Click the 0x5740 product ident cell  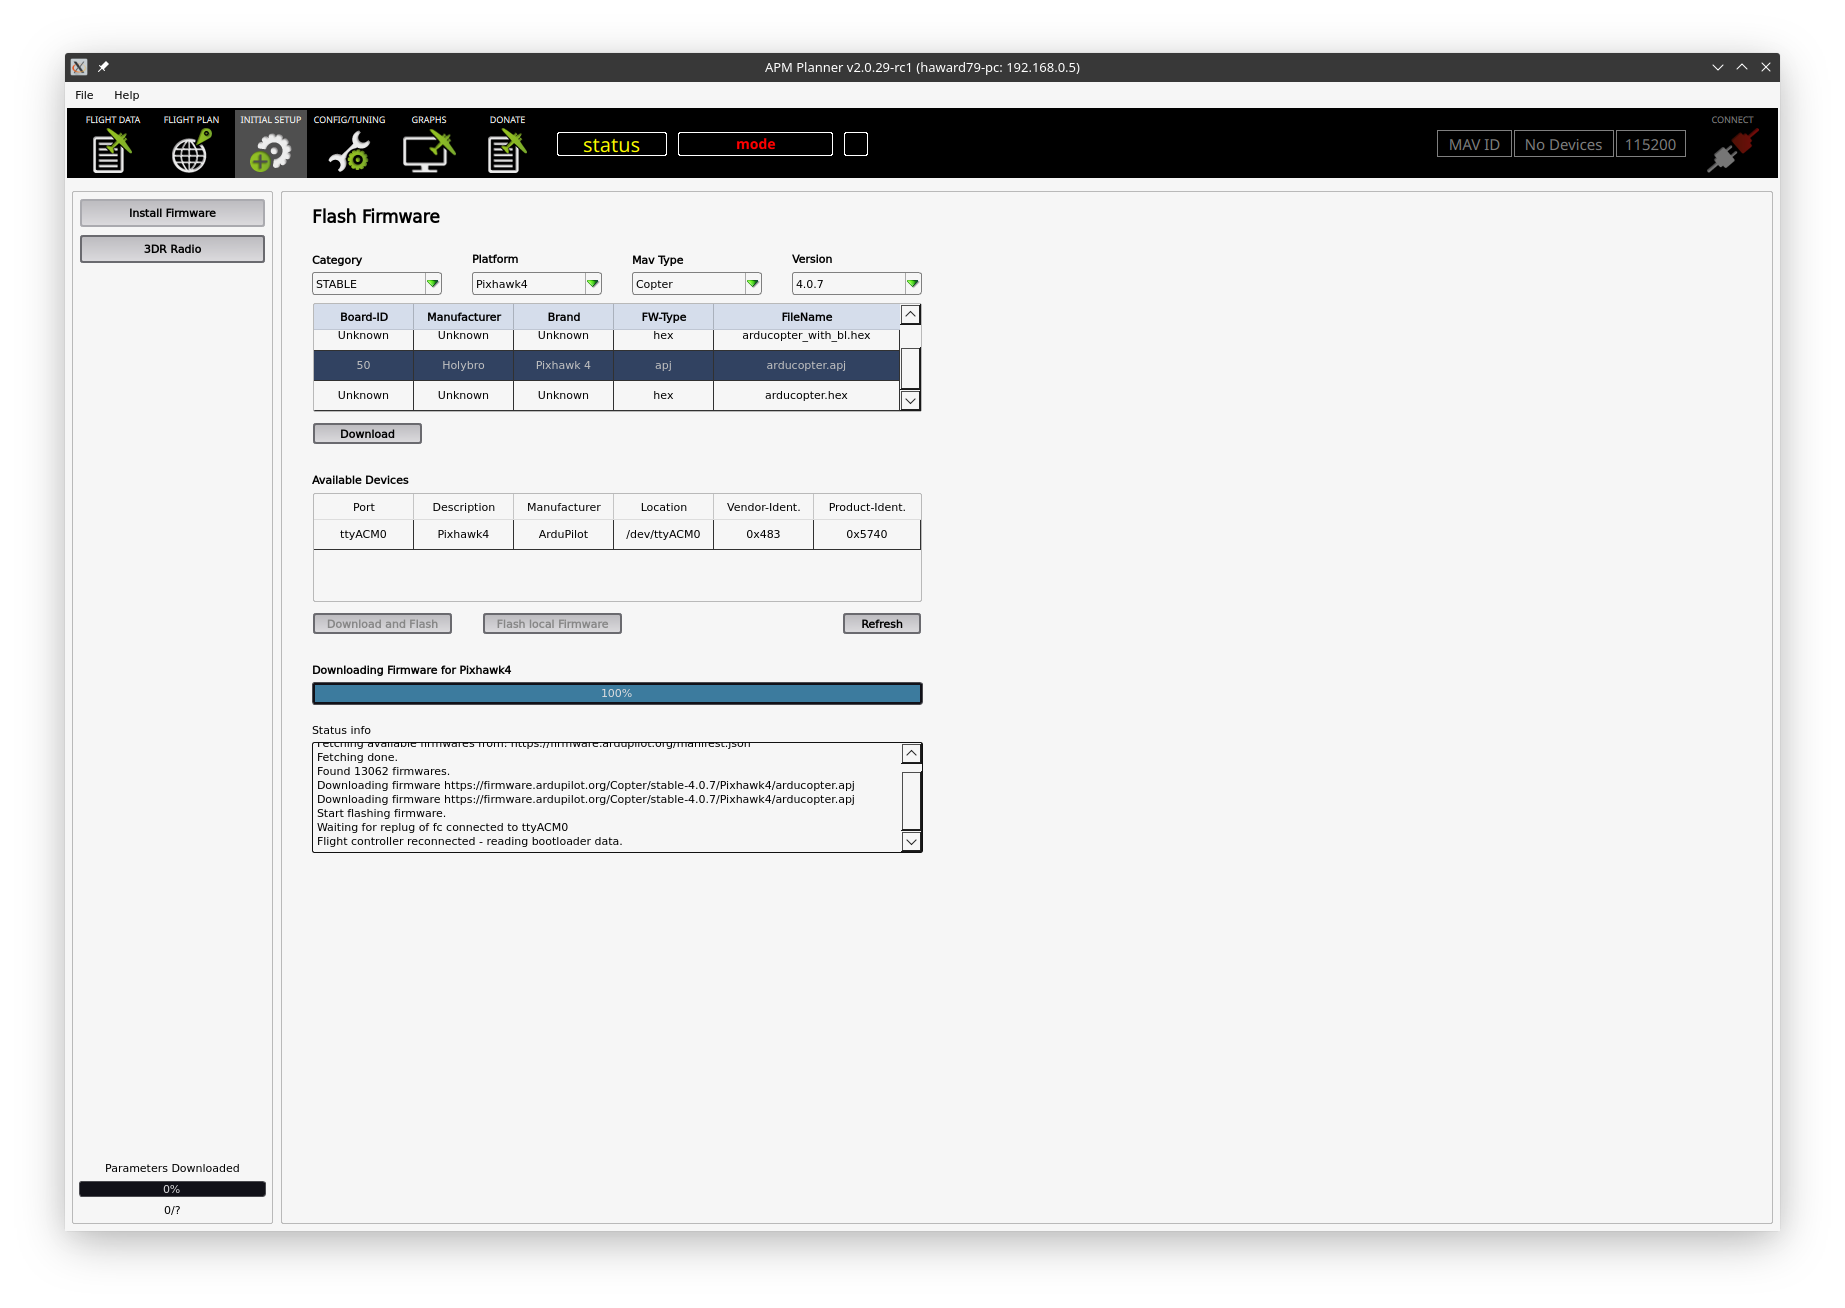[867, 535]
